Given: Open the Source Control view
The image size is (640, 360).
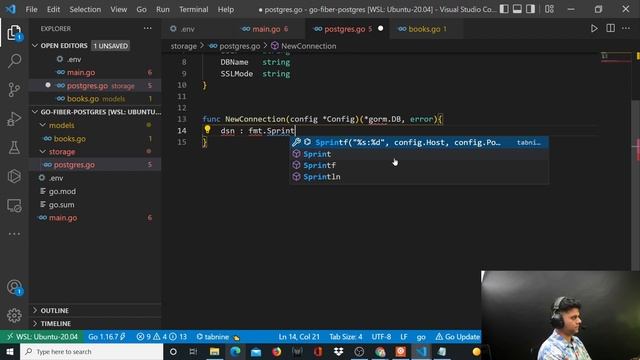Looking at the screenshot, I should click(14, 90).
